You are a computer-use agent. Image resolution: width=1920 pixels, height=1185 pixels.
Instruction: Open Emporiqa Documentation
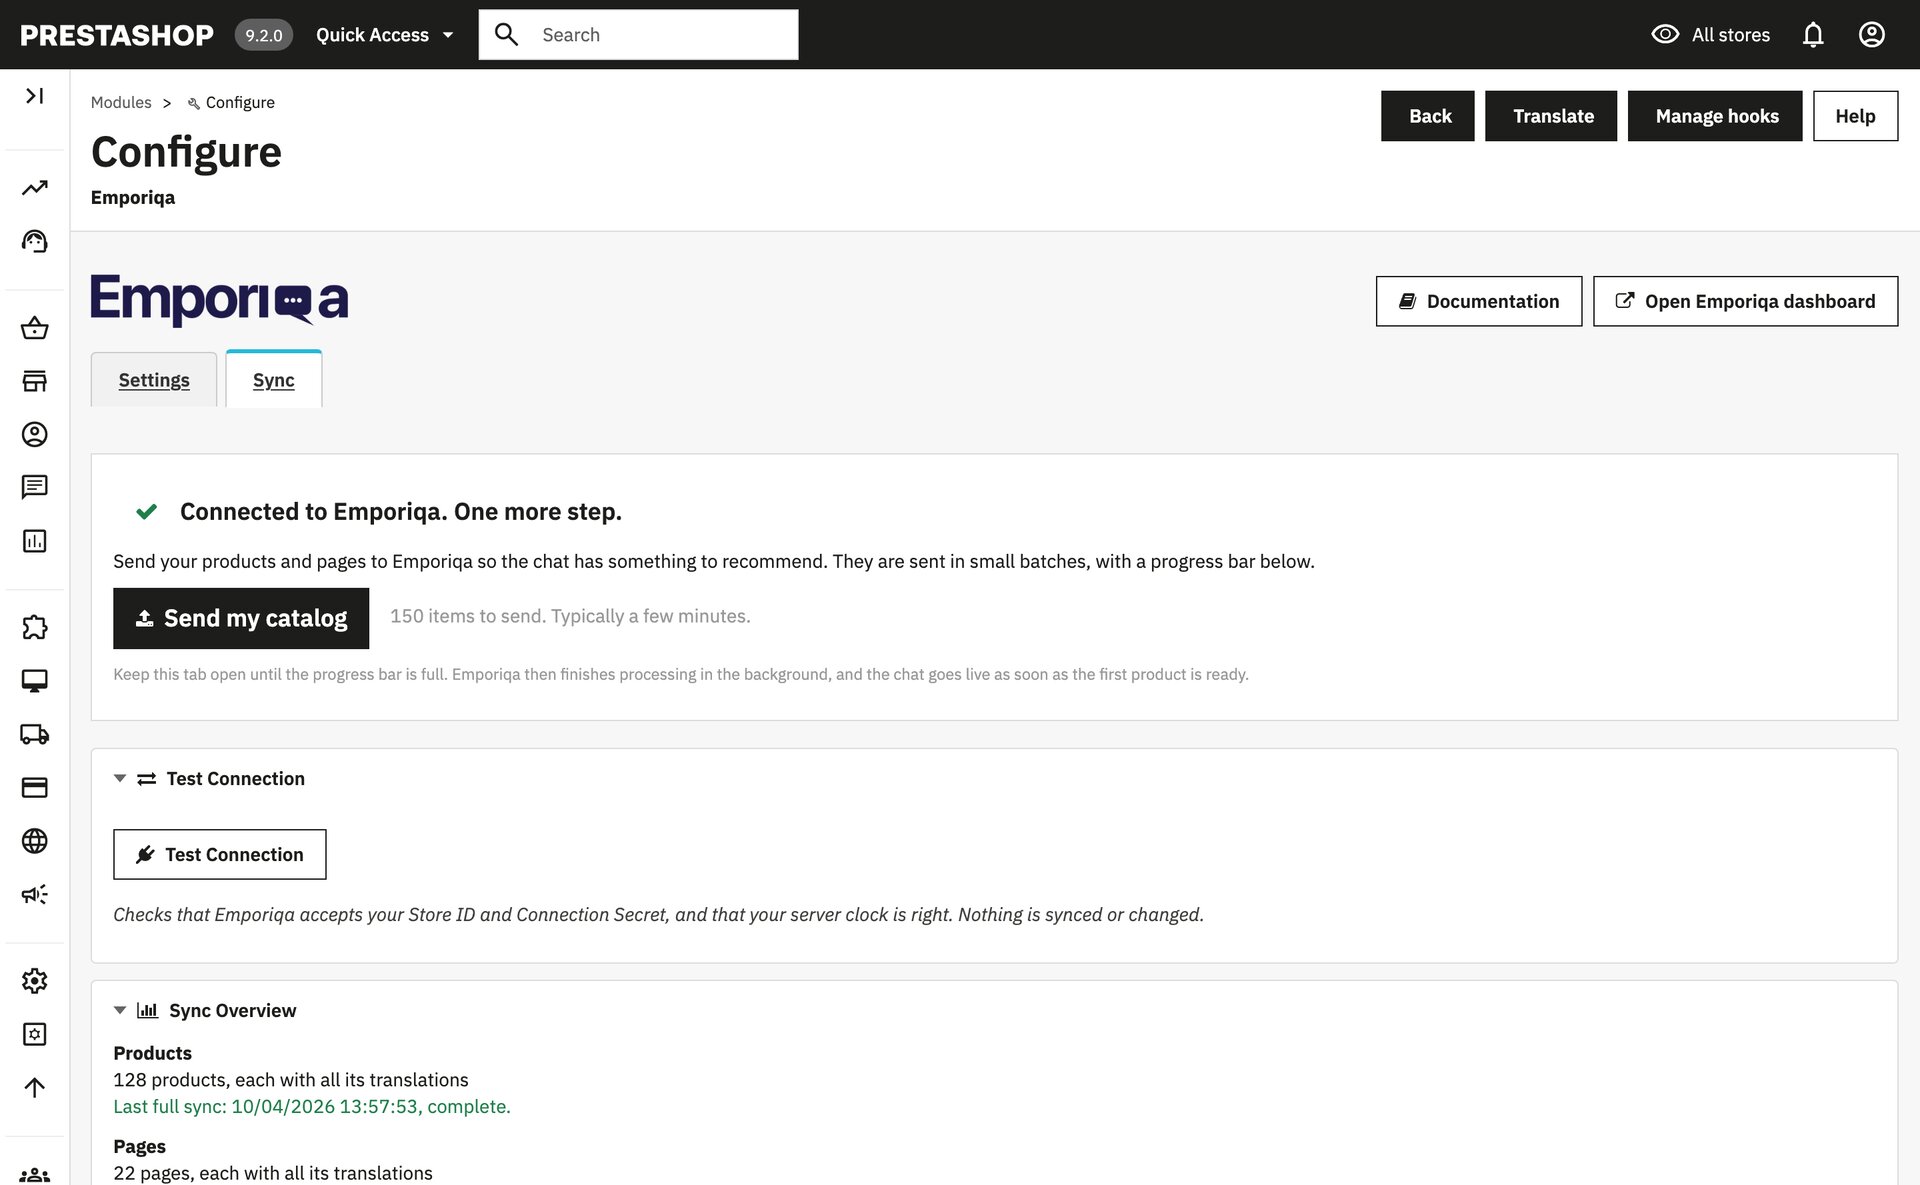pyautogui.click(x=1479, y=301)
